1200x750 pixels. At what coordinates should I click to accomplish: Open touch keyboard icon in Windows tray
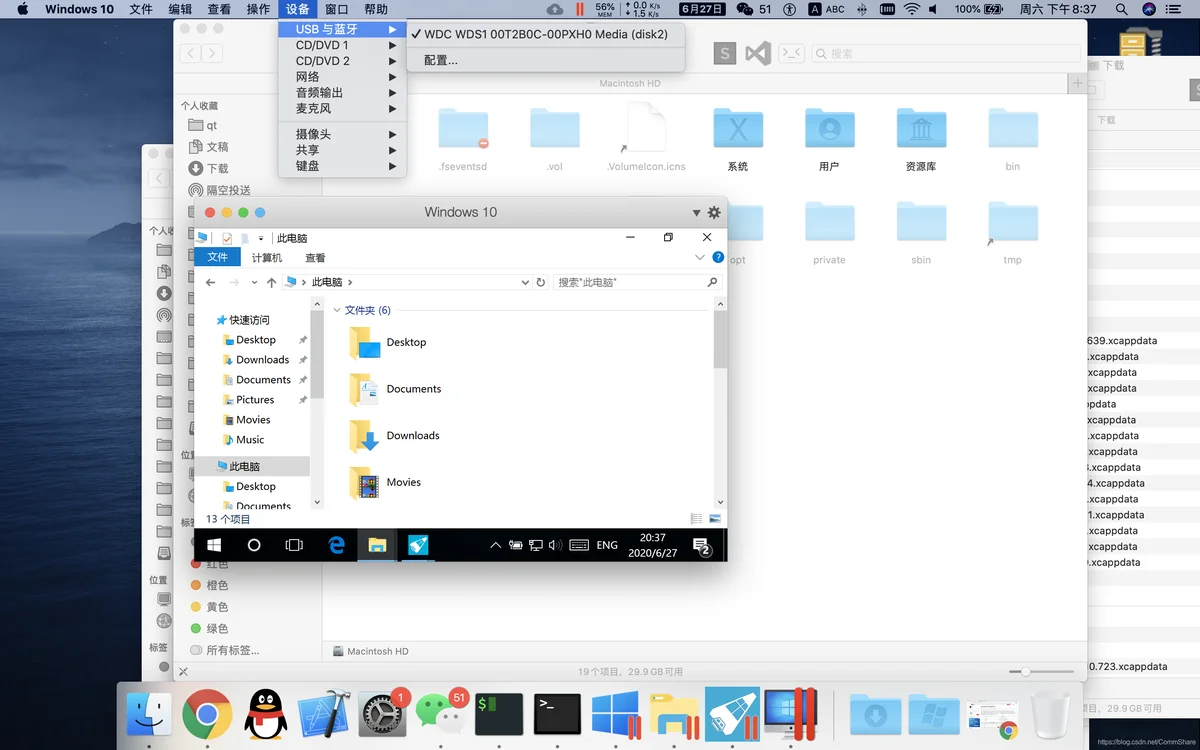coord(579,545)
